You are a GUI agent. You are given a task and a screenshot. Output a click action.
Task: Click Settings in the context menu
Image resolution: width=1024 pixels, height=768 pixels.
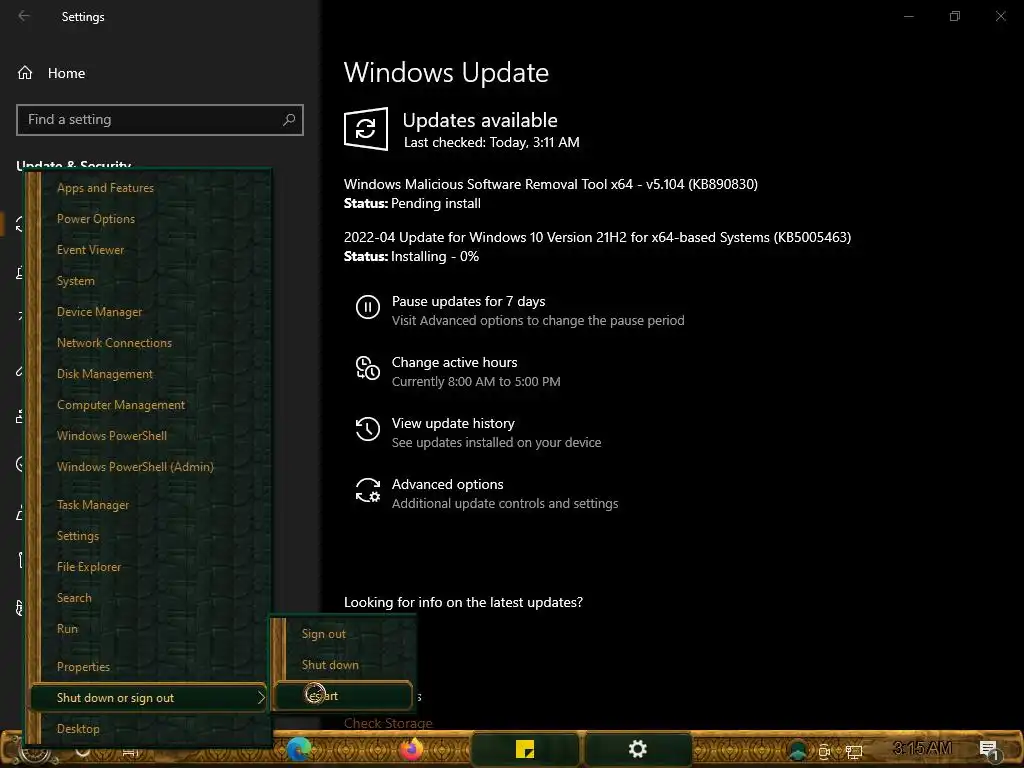[x=78, y=536]
